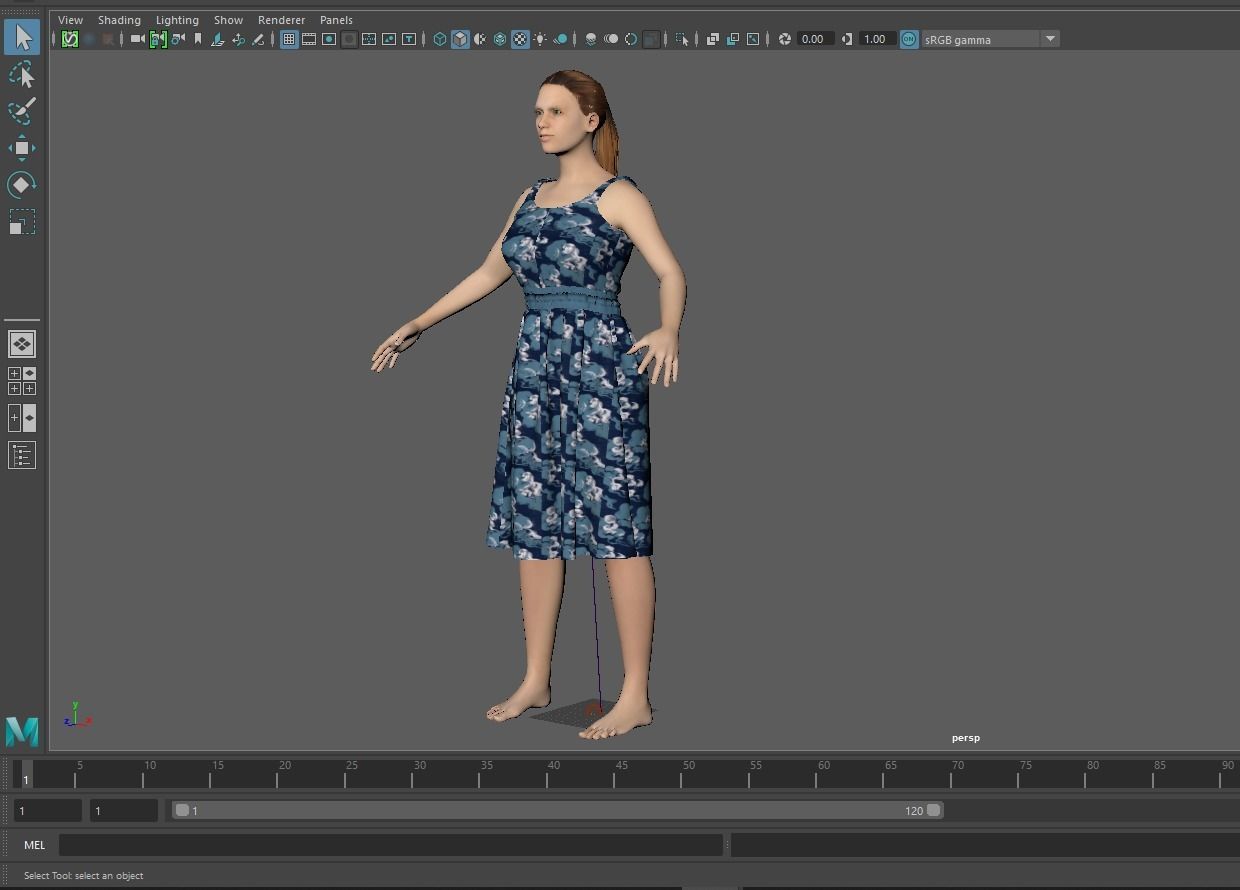Toggle Textured display checker icon
Viewport: 1240px width, 890px height.
click(x=520, y=39)
